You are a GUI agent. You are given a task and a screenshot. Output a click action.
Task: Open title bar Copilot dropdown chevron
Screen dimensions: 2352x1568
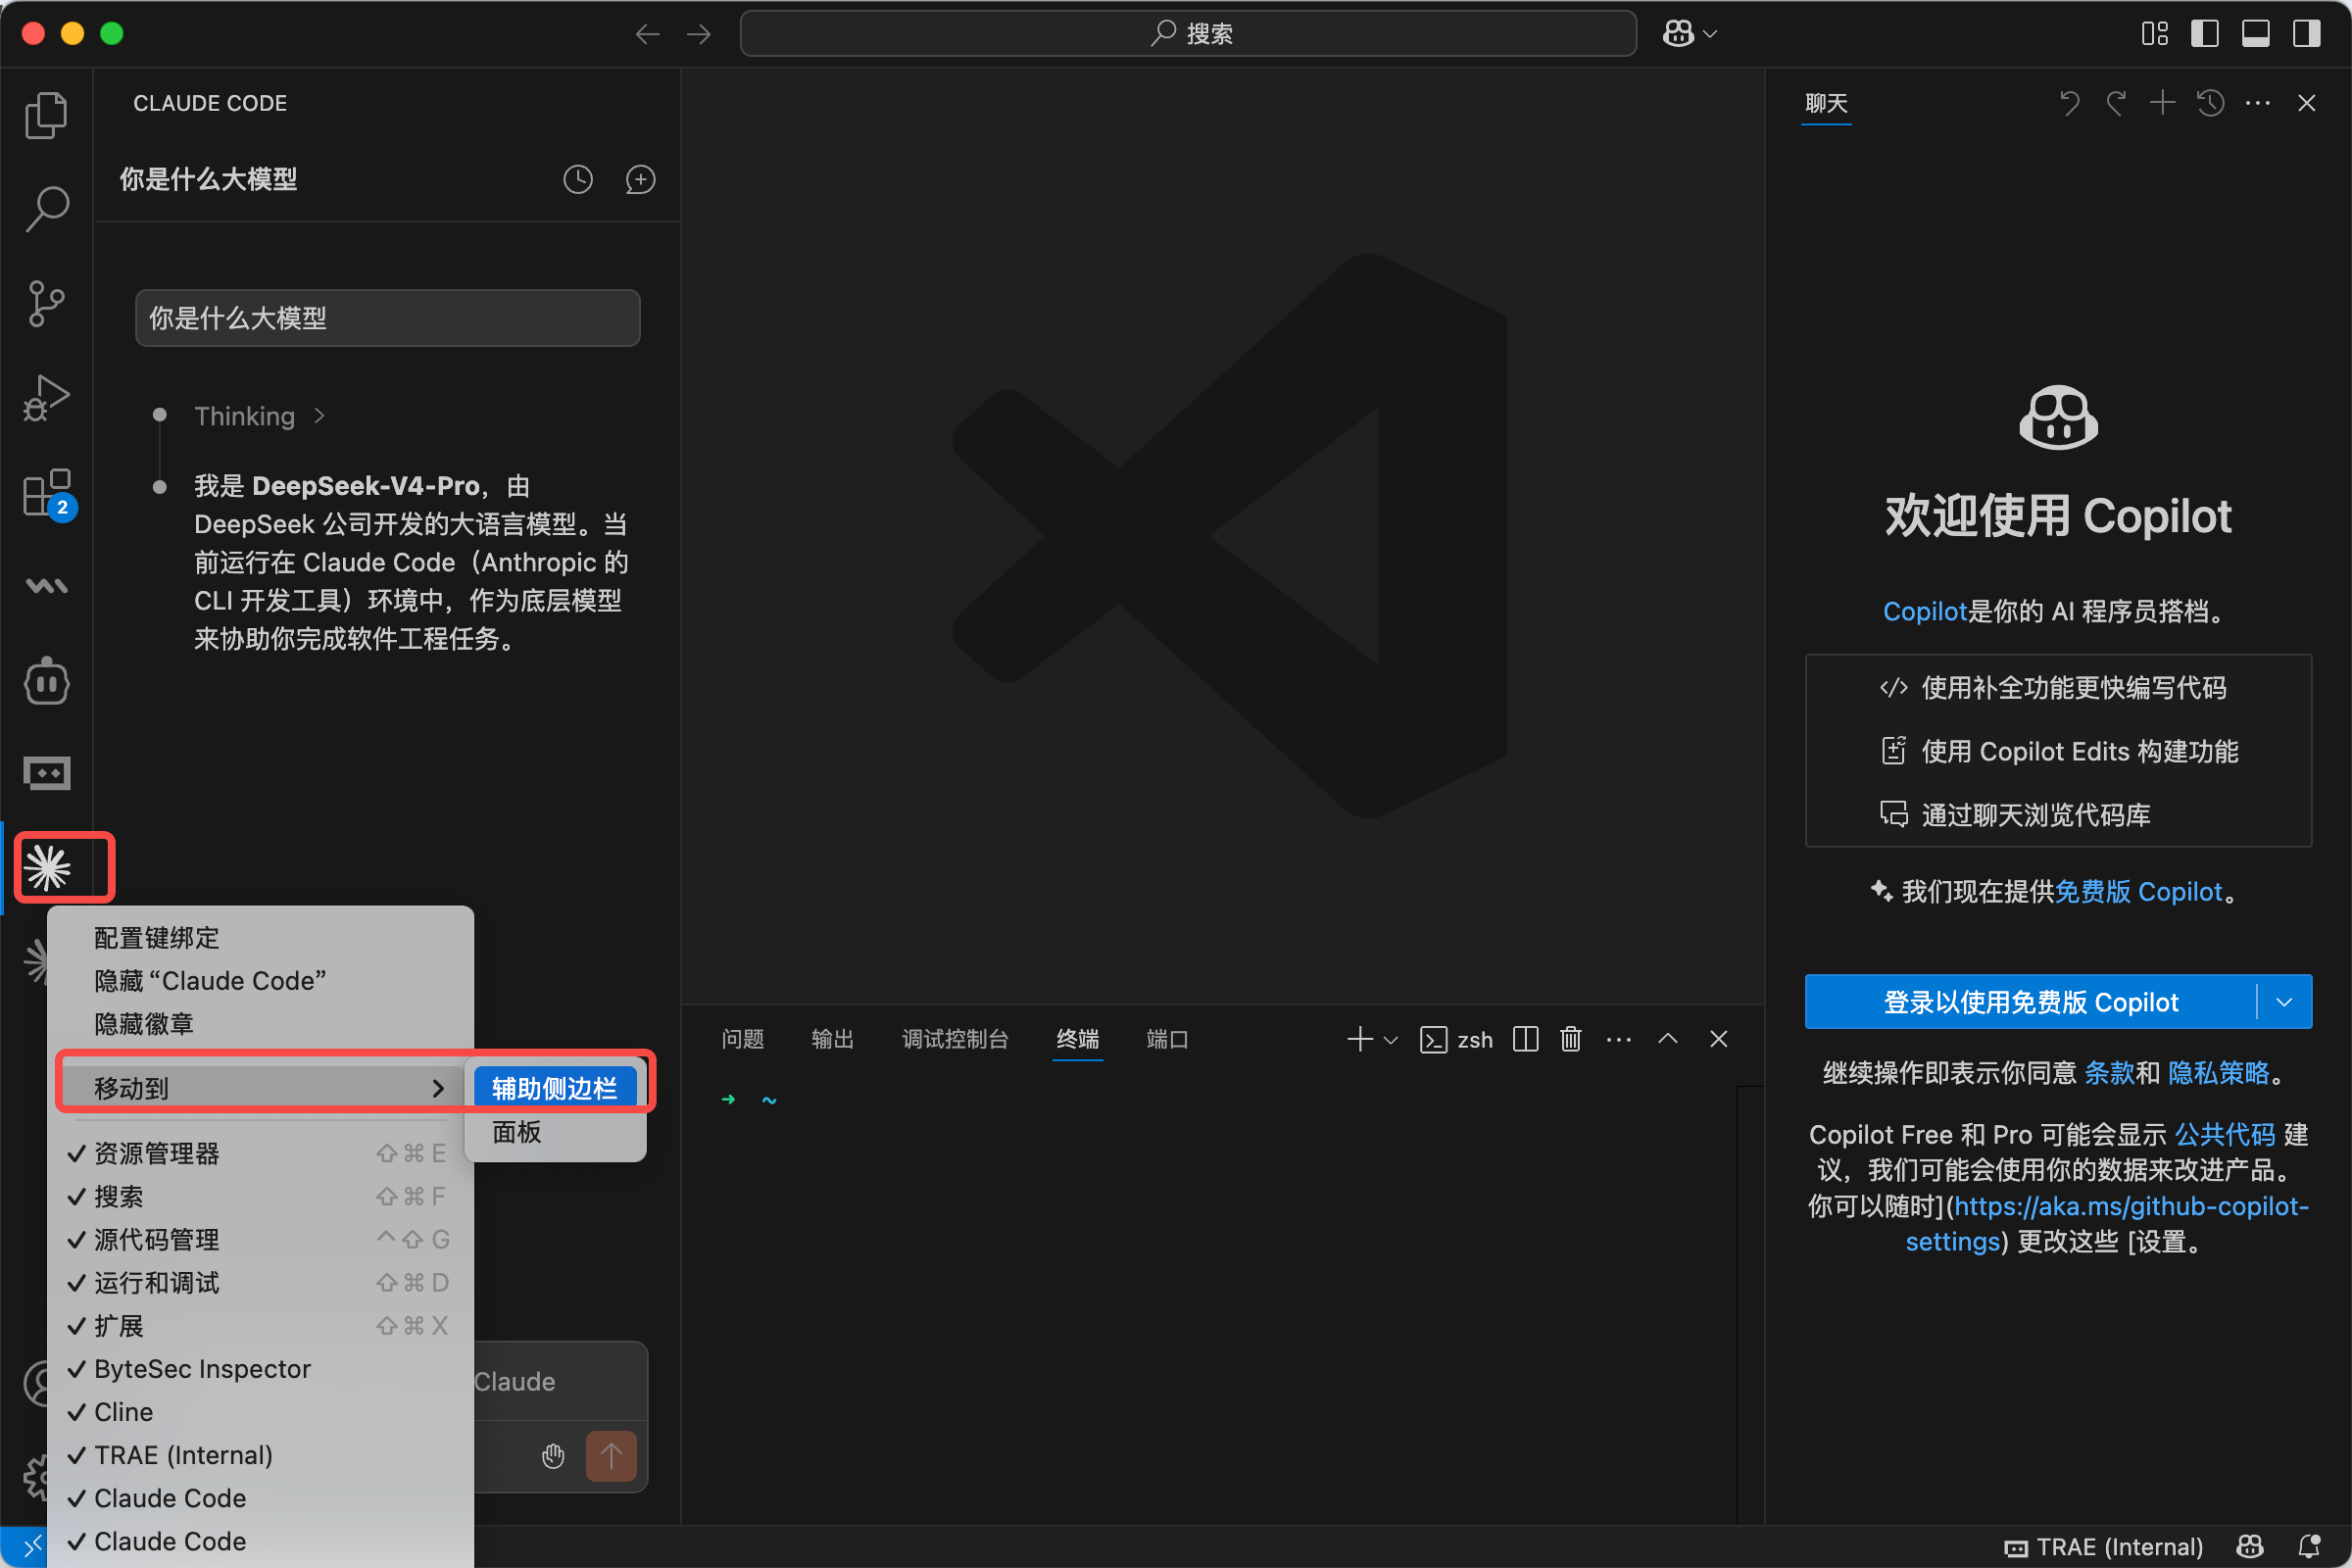pyautogui.click(x=1710, y=34)
